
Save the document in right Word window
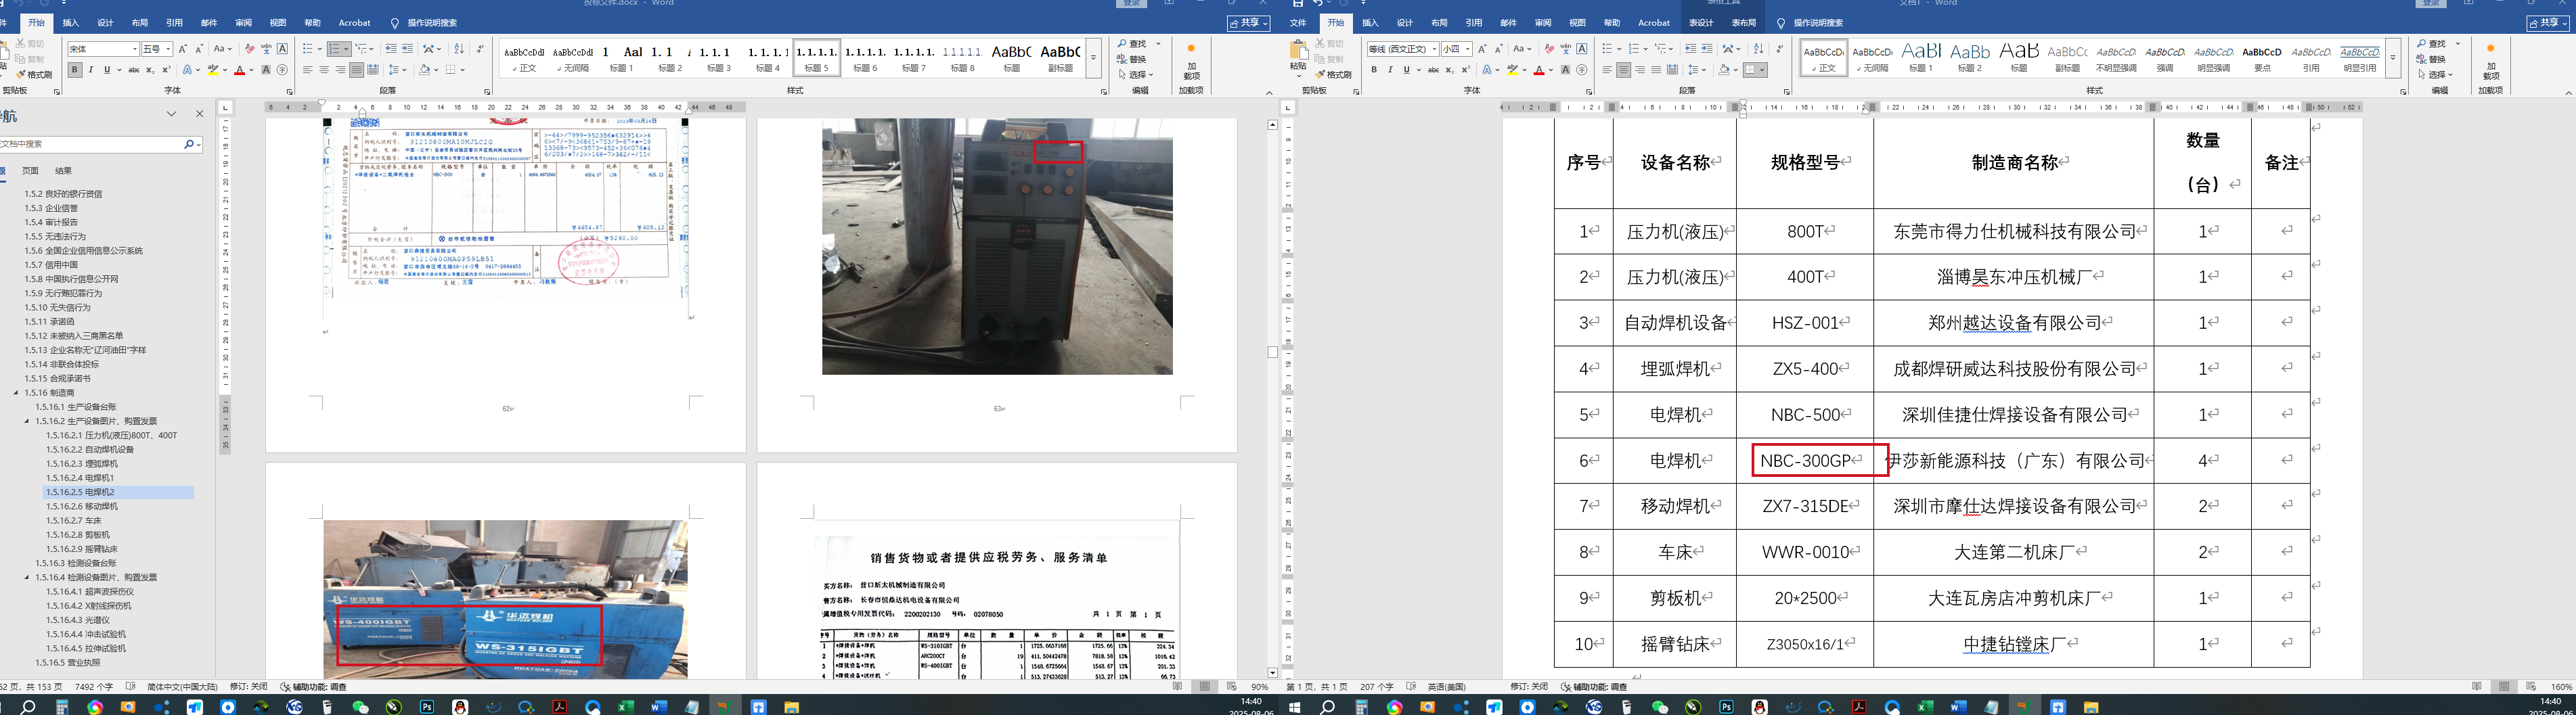tap(1298, 3)
